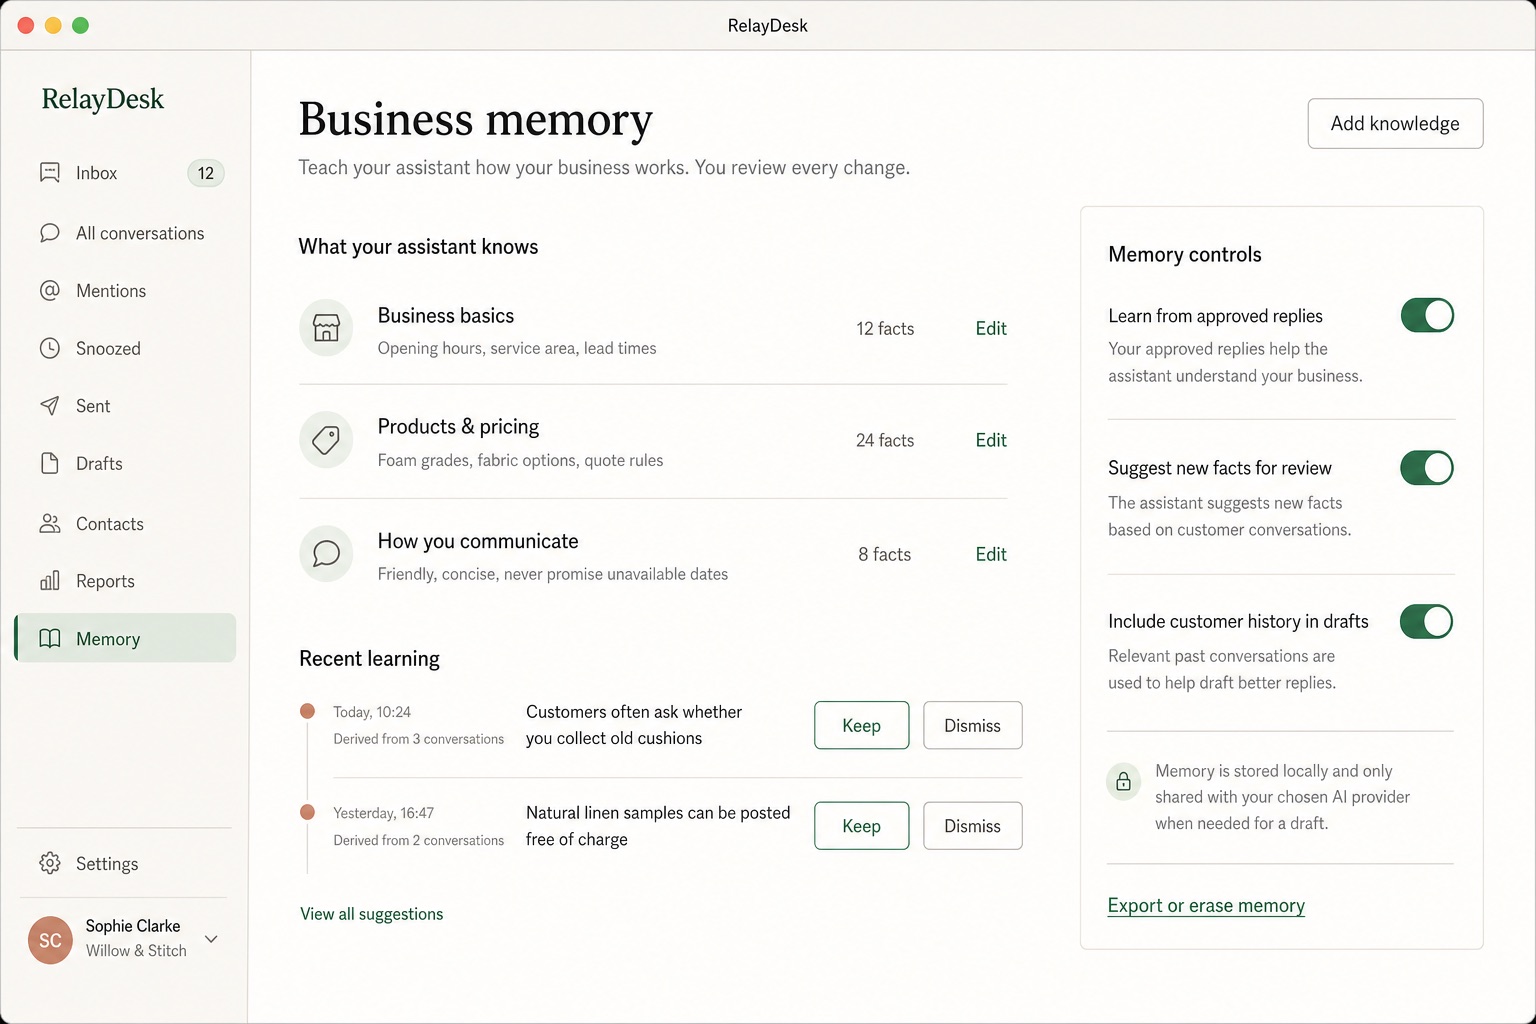Edit the Products & pricing facts

(991, 440)
